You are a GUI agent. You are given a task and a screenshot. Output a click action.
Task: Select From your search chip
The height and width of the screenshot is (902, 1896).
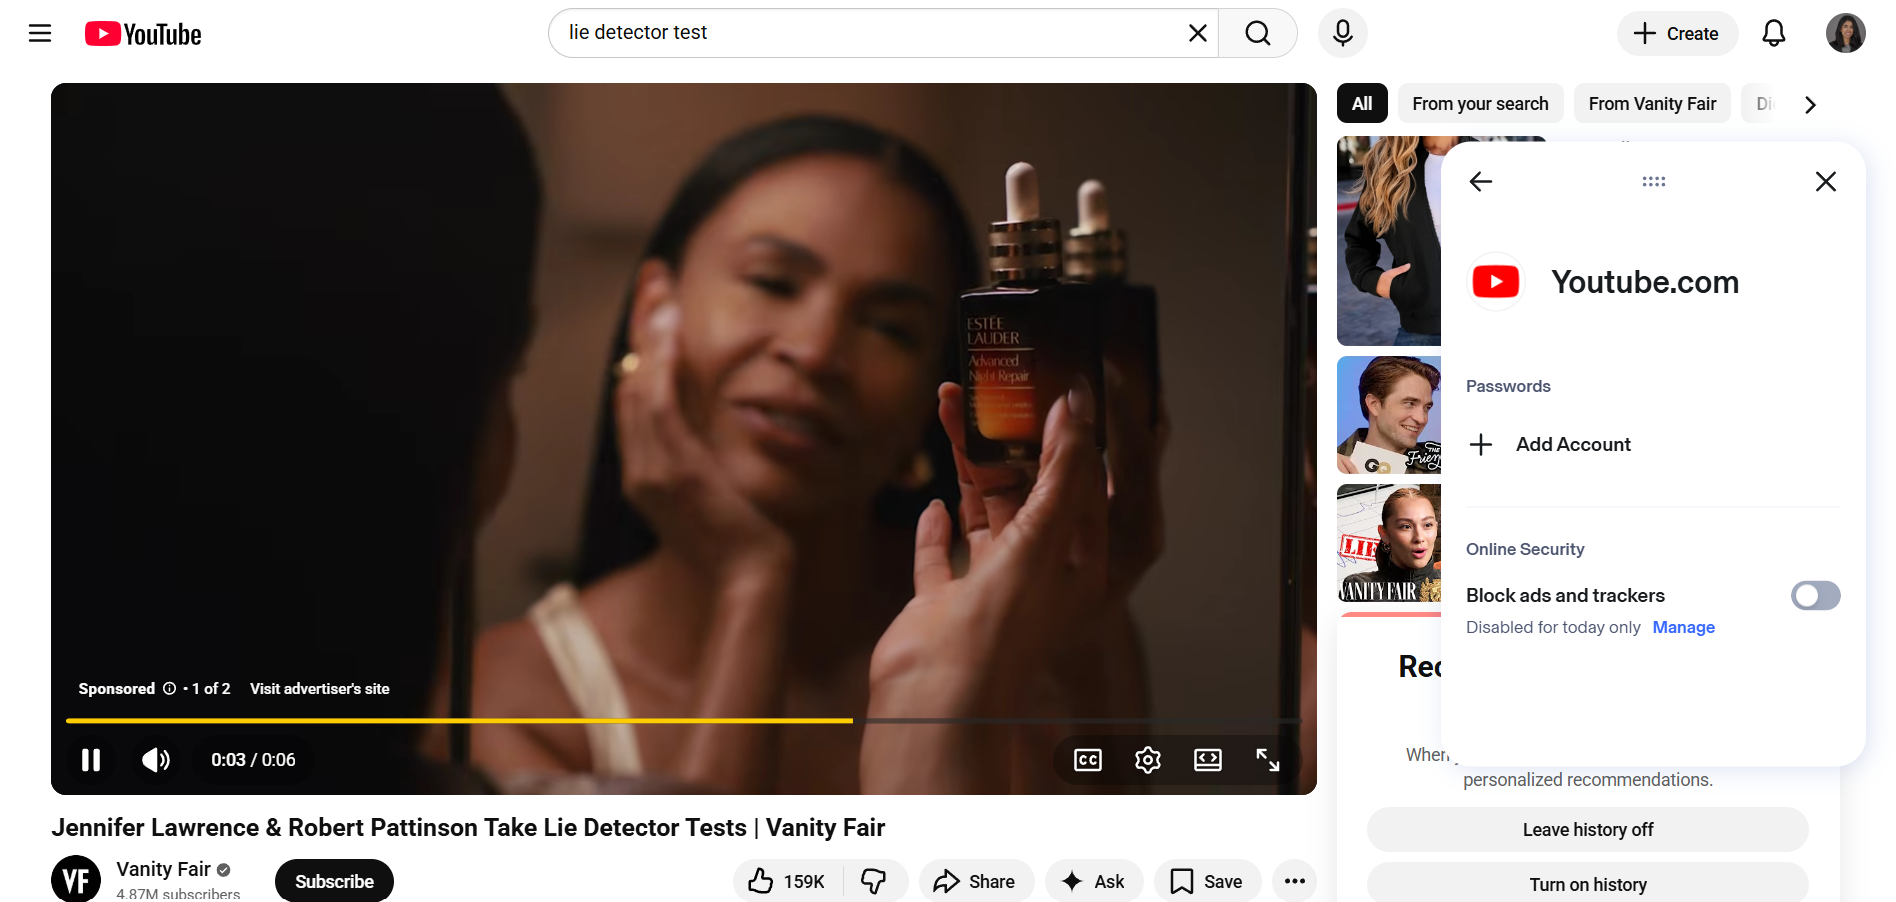pos(1480,103)
